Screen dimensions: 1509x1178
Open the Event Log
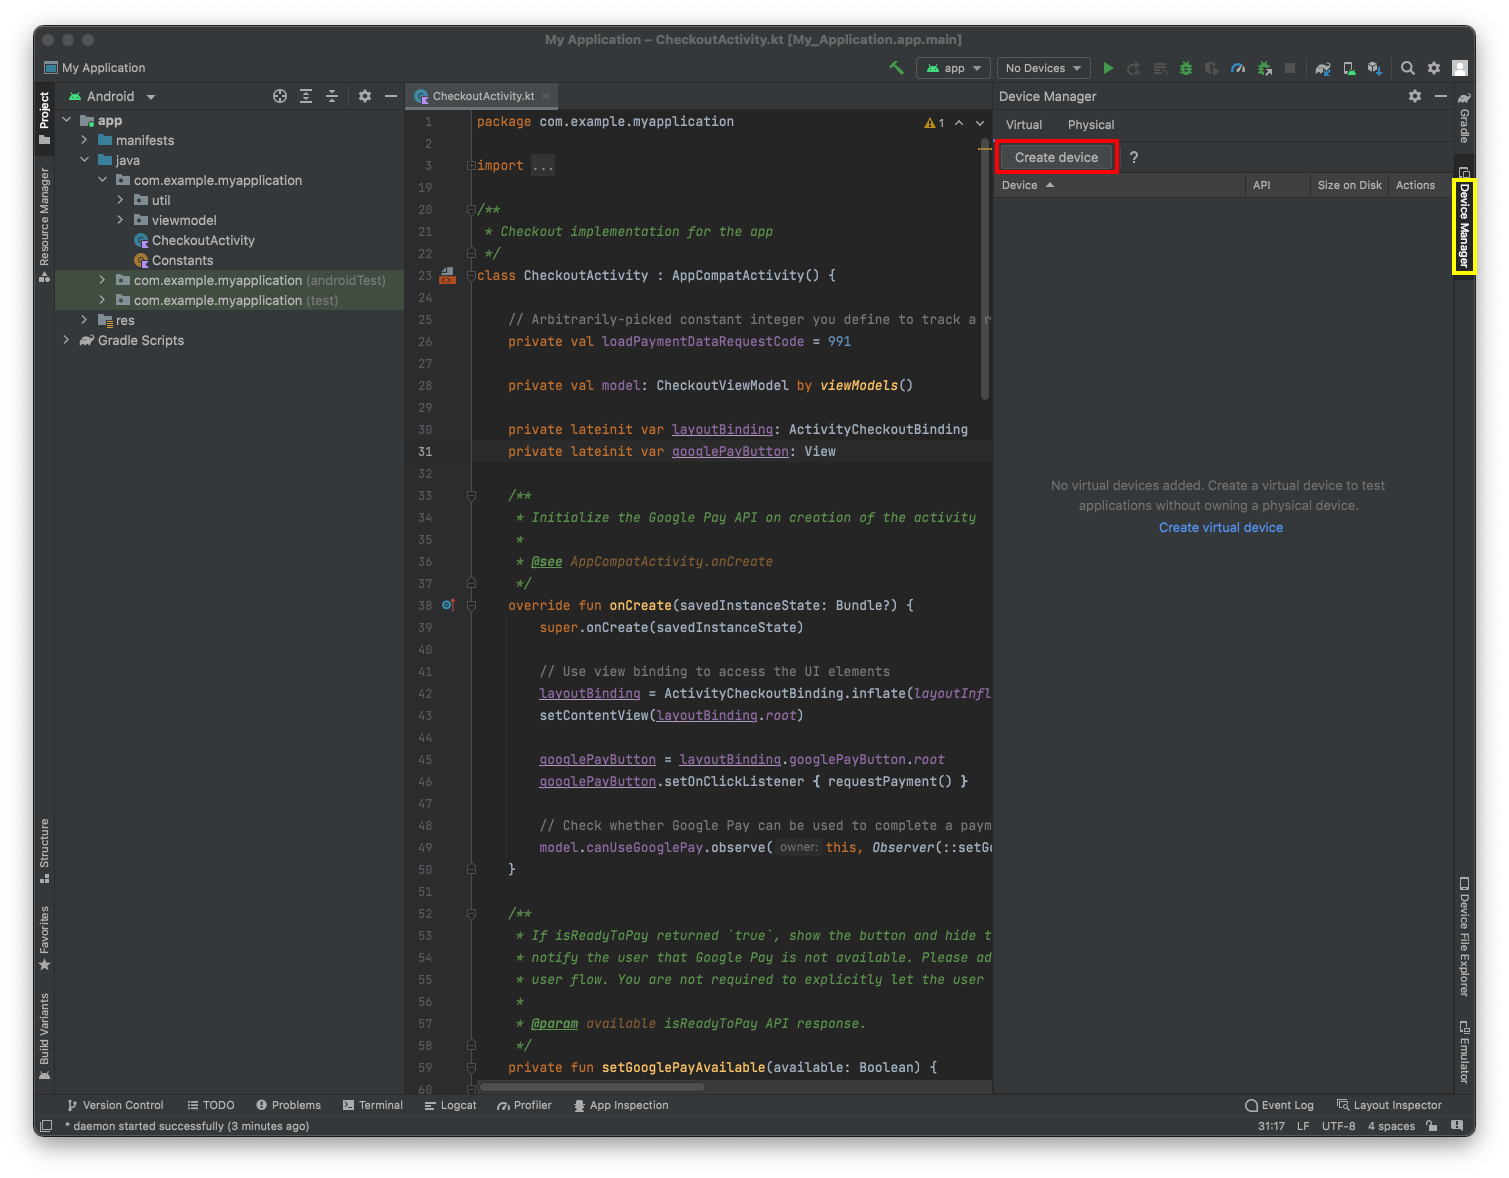1280,1105
